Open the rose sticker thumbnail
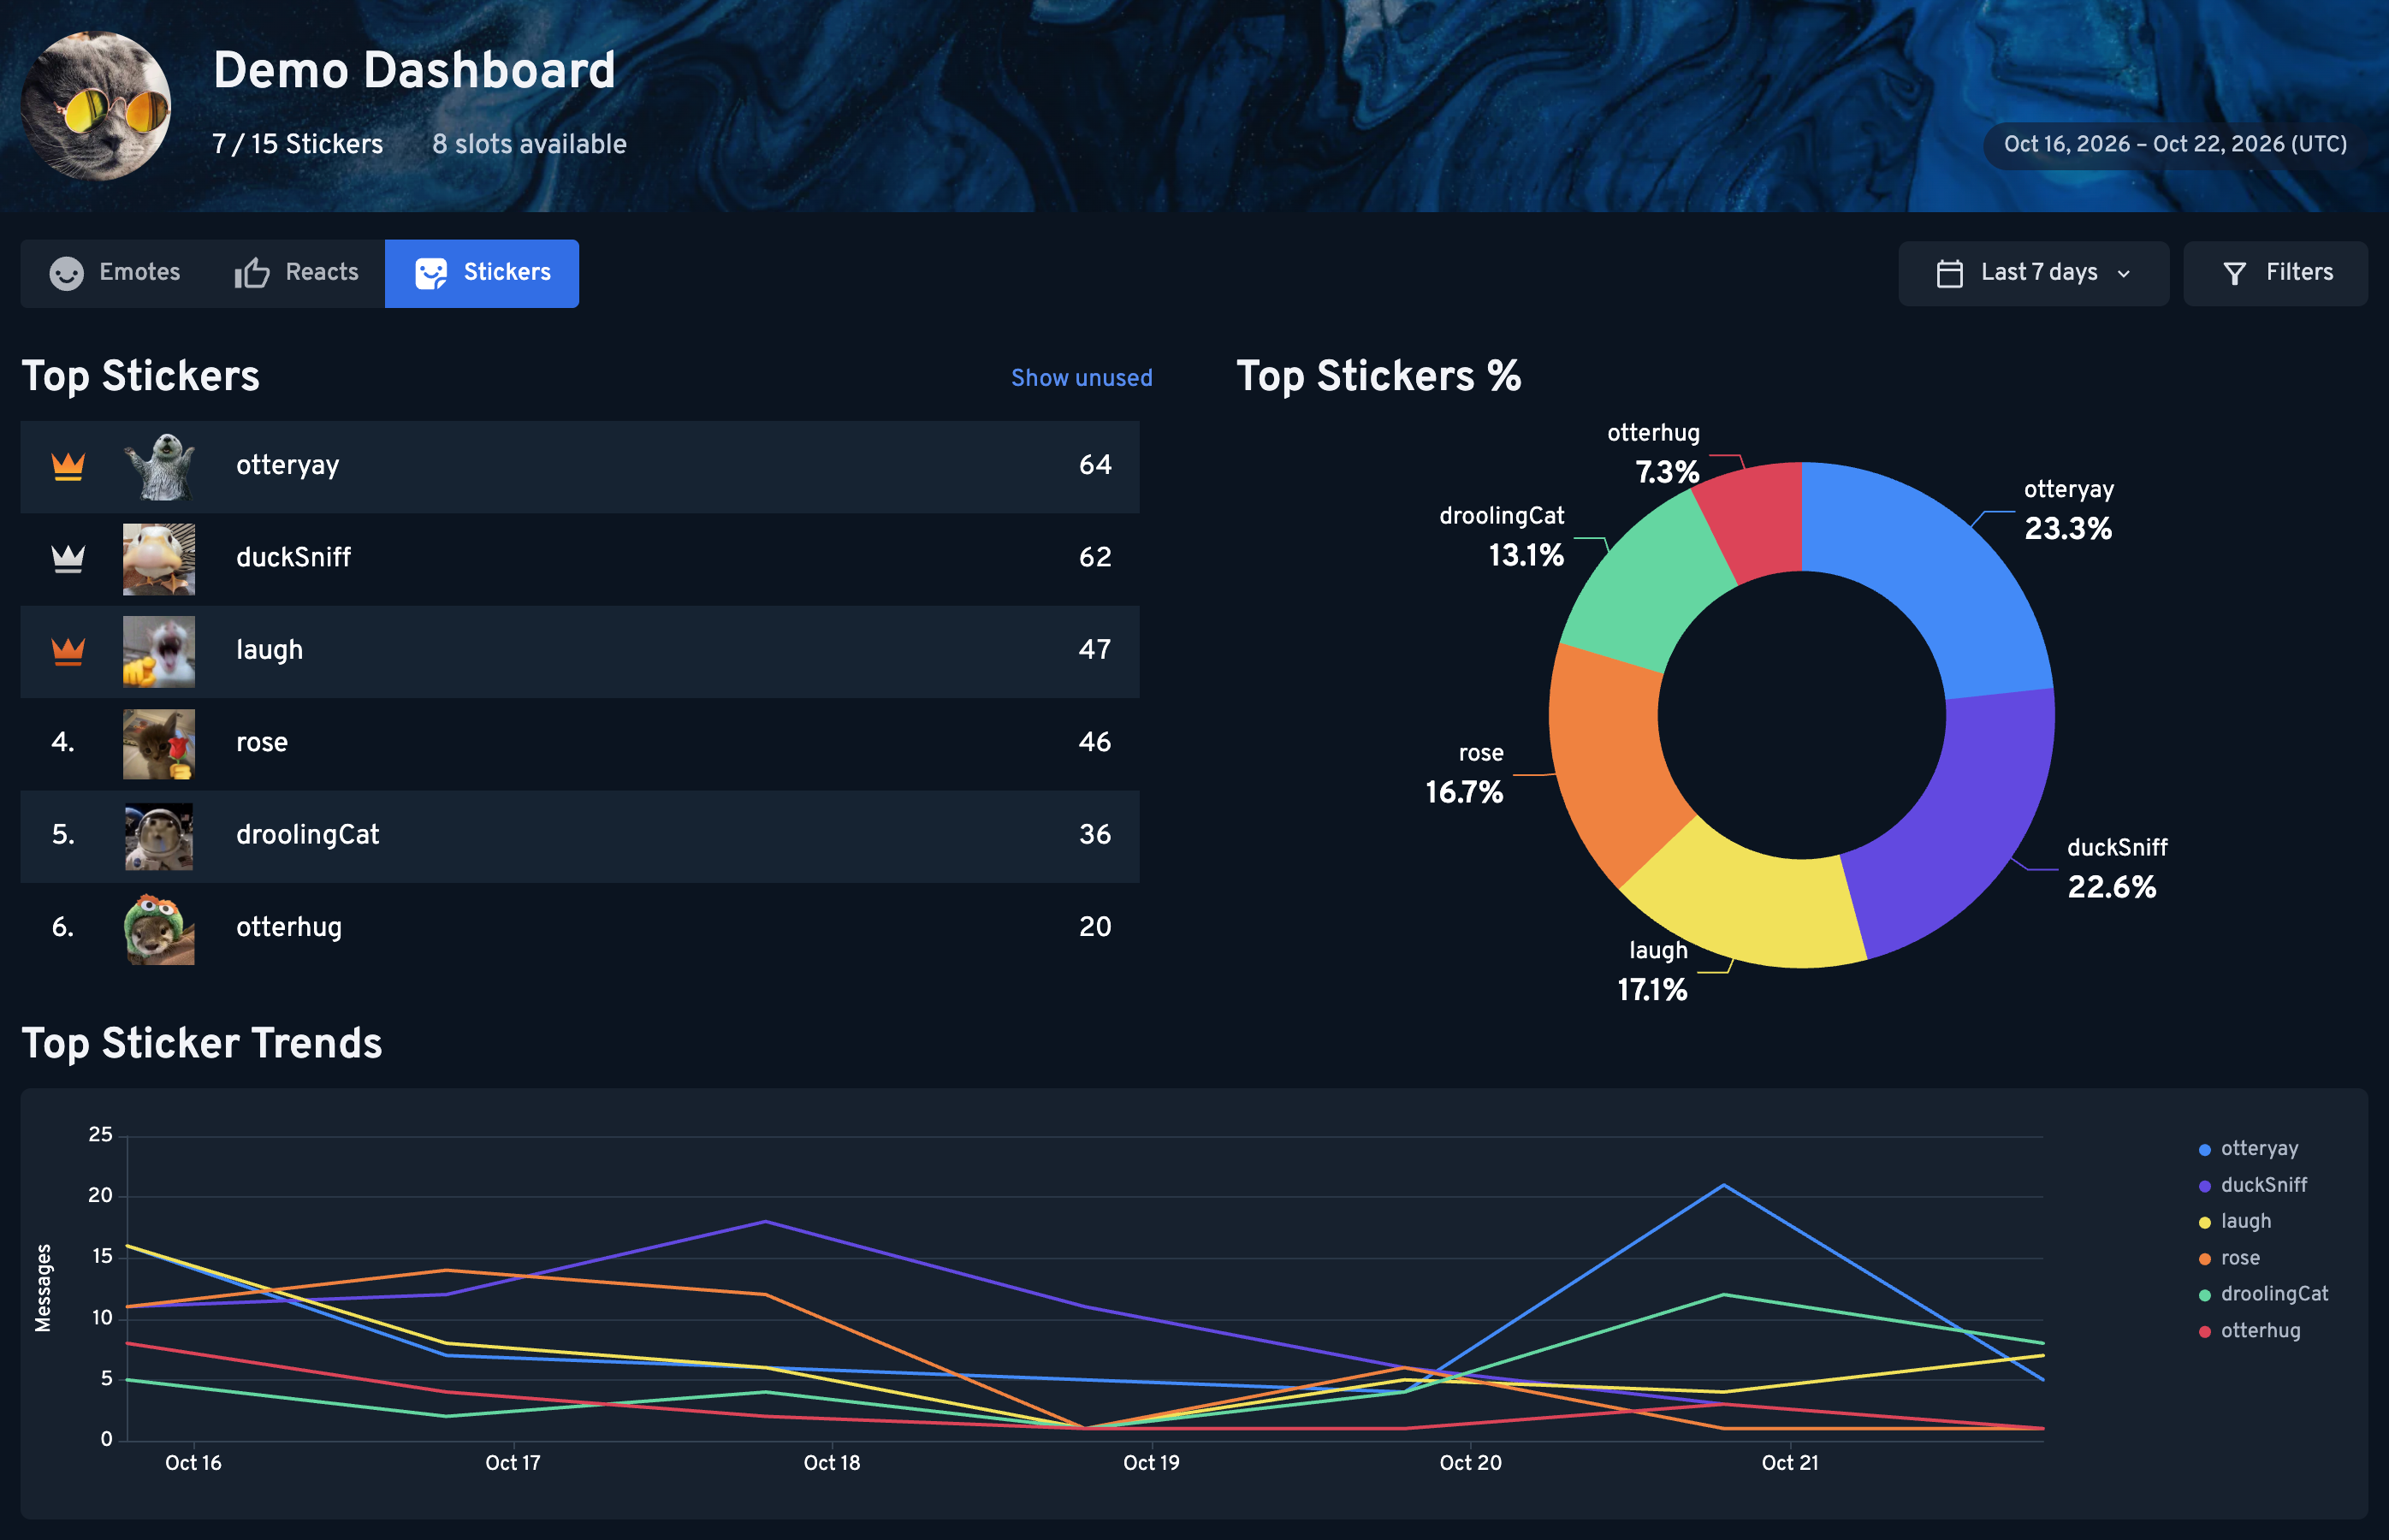This screenshot has height=1540, width=2389. tap(159, 744)
